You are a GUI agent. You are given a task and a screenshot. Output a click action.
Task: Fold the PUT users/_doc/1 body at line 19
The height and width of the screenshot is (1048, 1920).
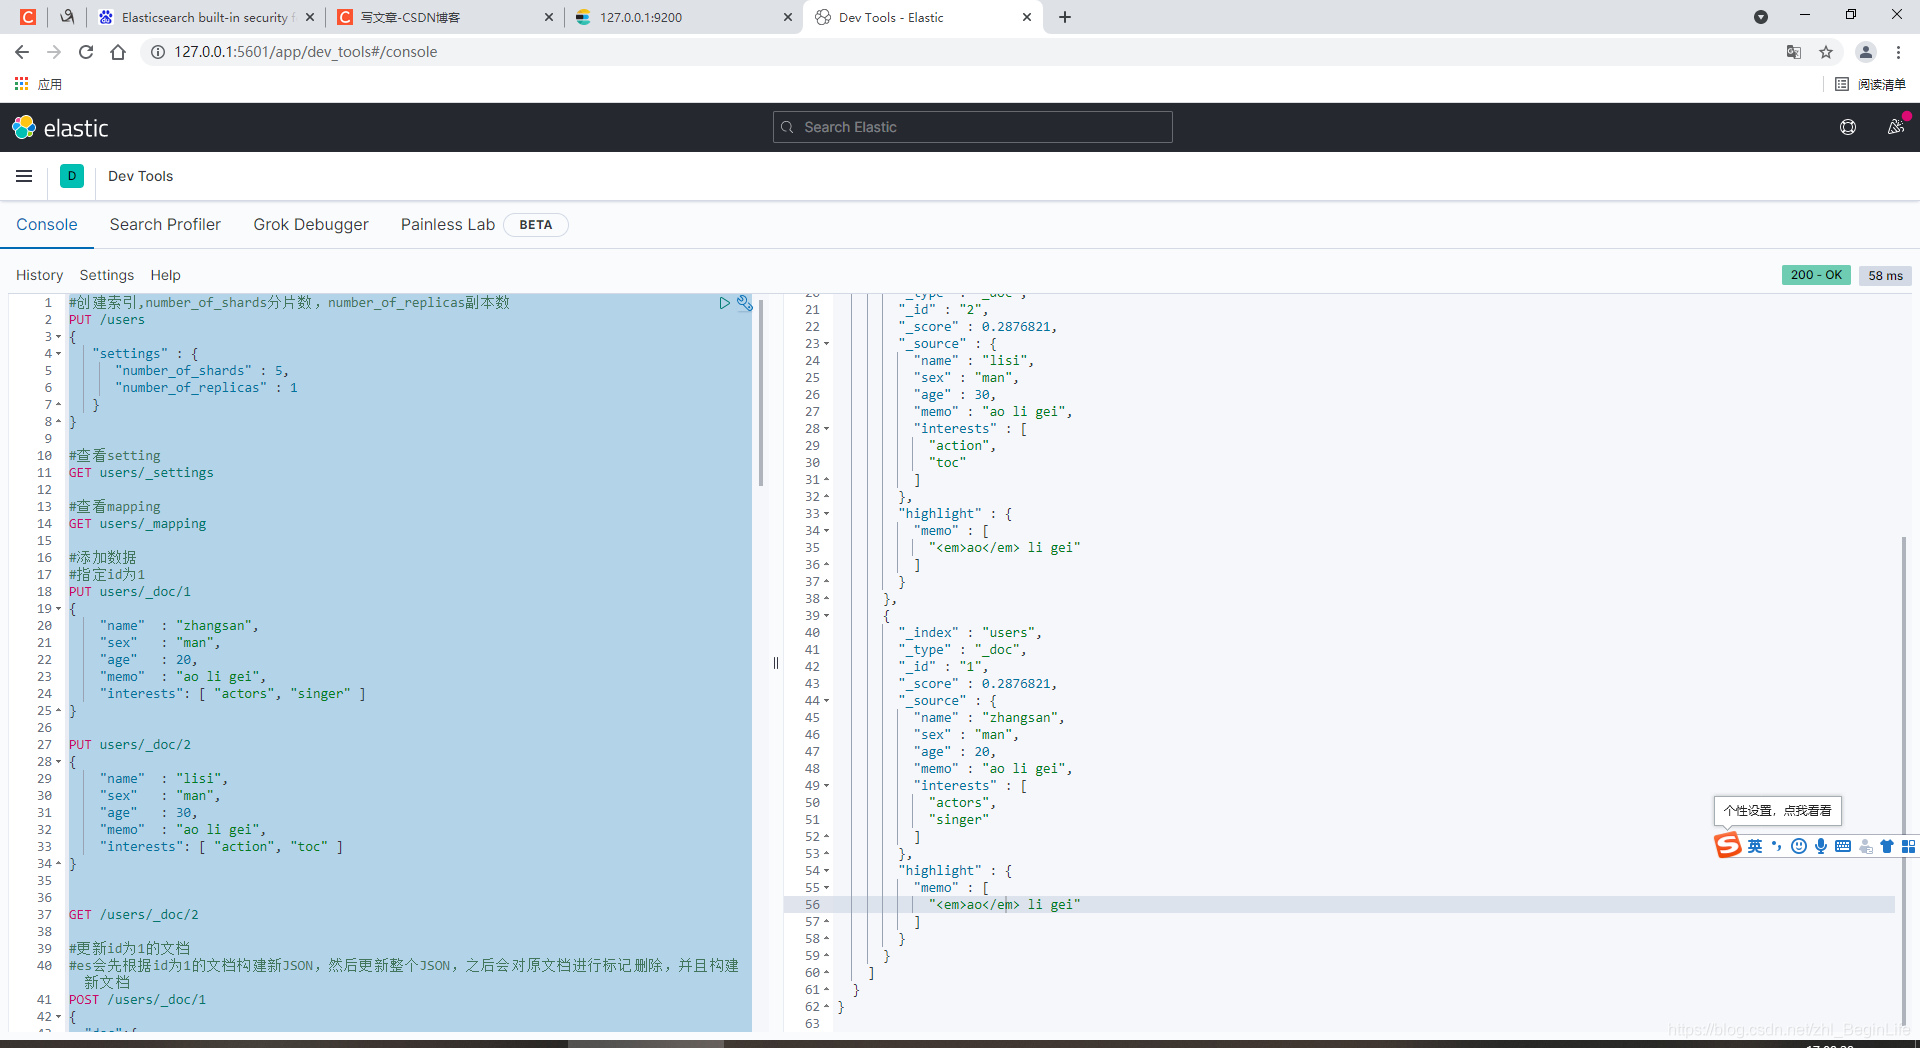(x=58, y=609)
